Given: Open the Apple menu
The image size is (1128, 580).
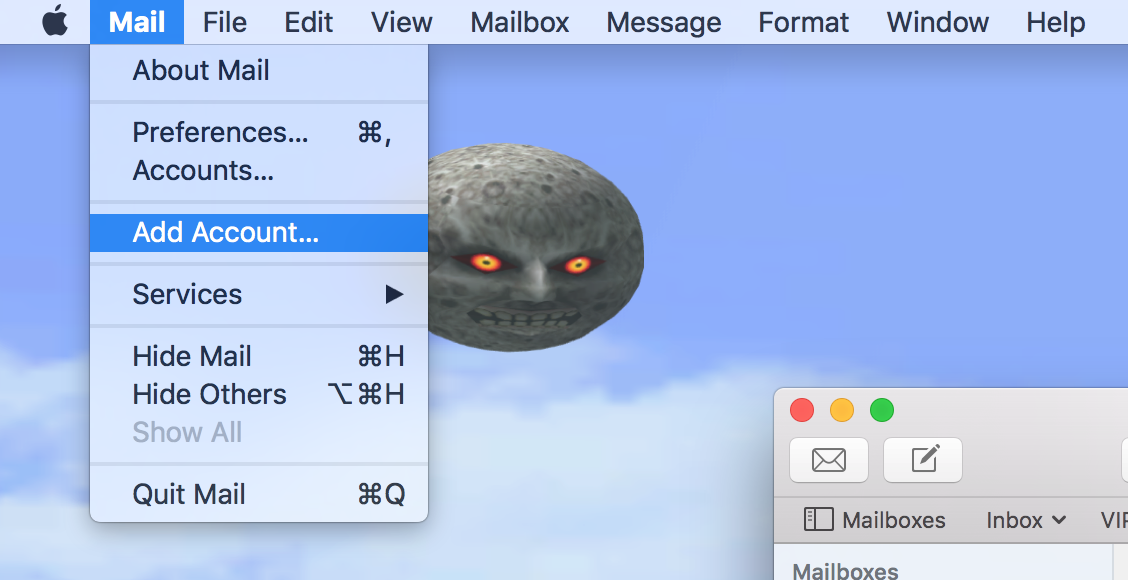Looking at the screenshot, I should pyautogui.click(x=55, y=22).
